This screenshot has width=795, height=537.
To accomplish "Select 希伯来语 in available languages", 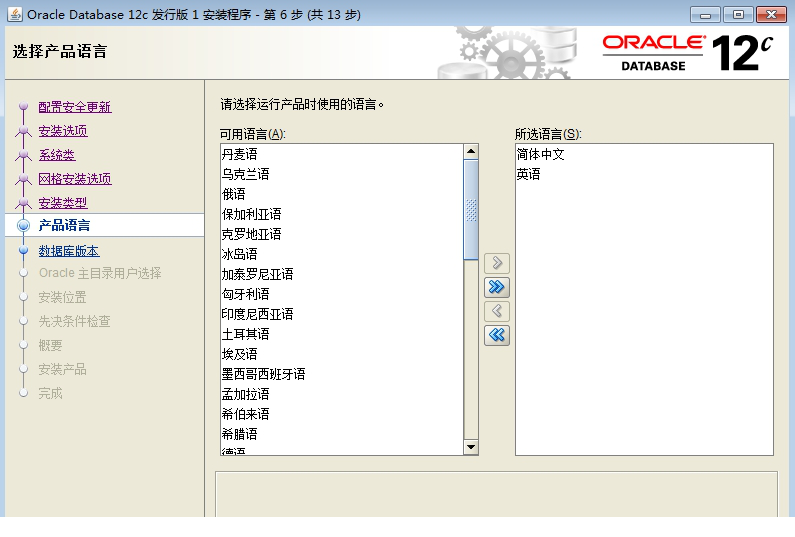I will coord(342,414).
